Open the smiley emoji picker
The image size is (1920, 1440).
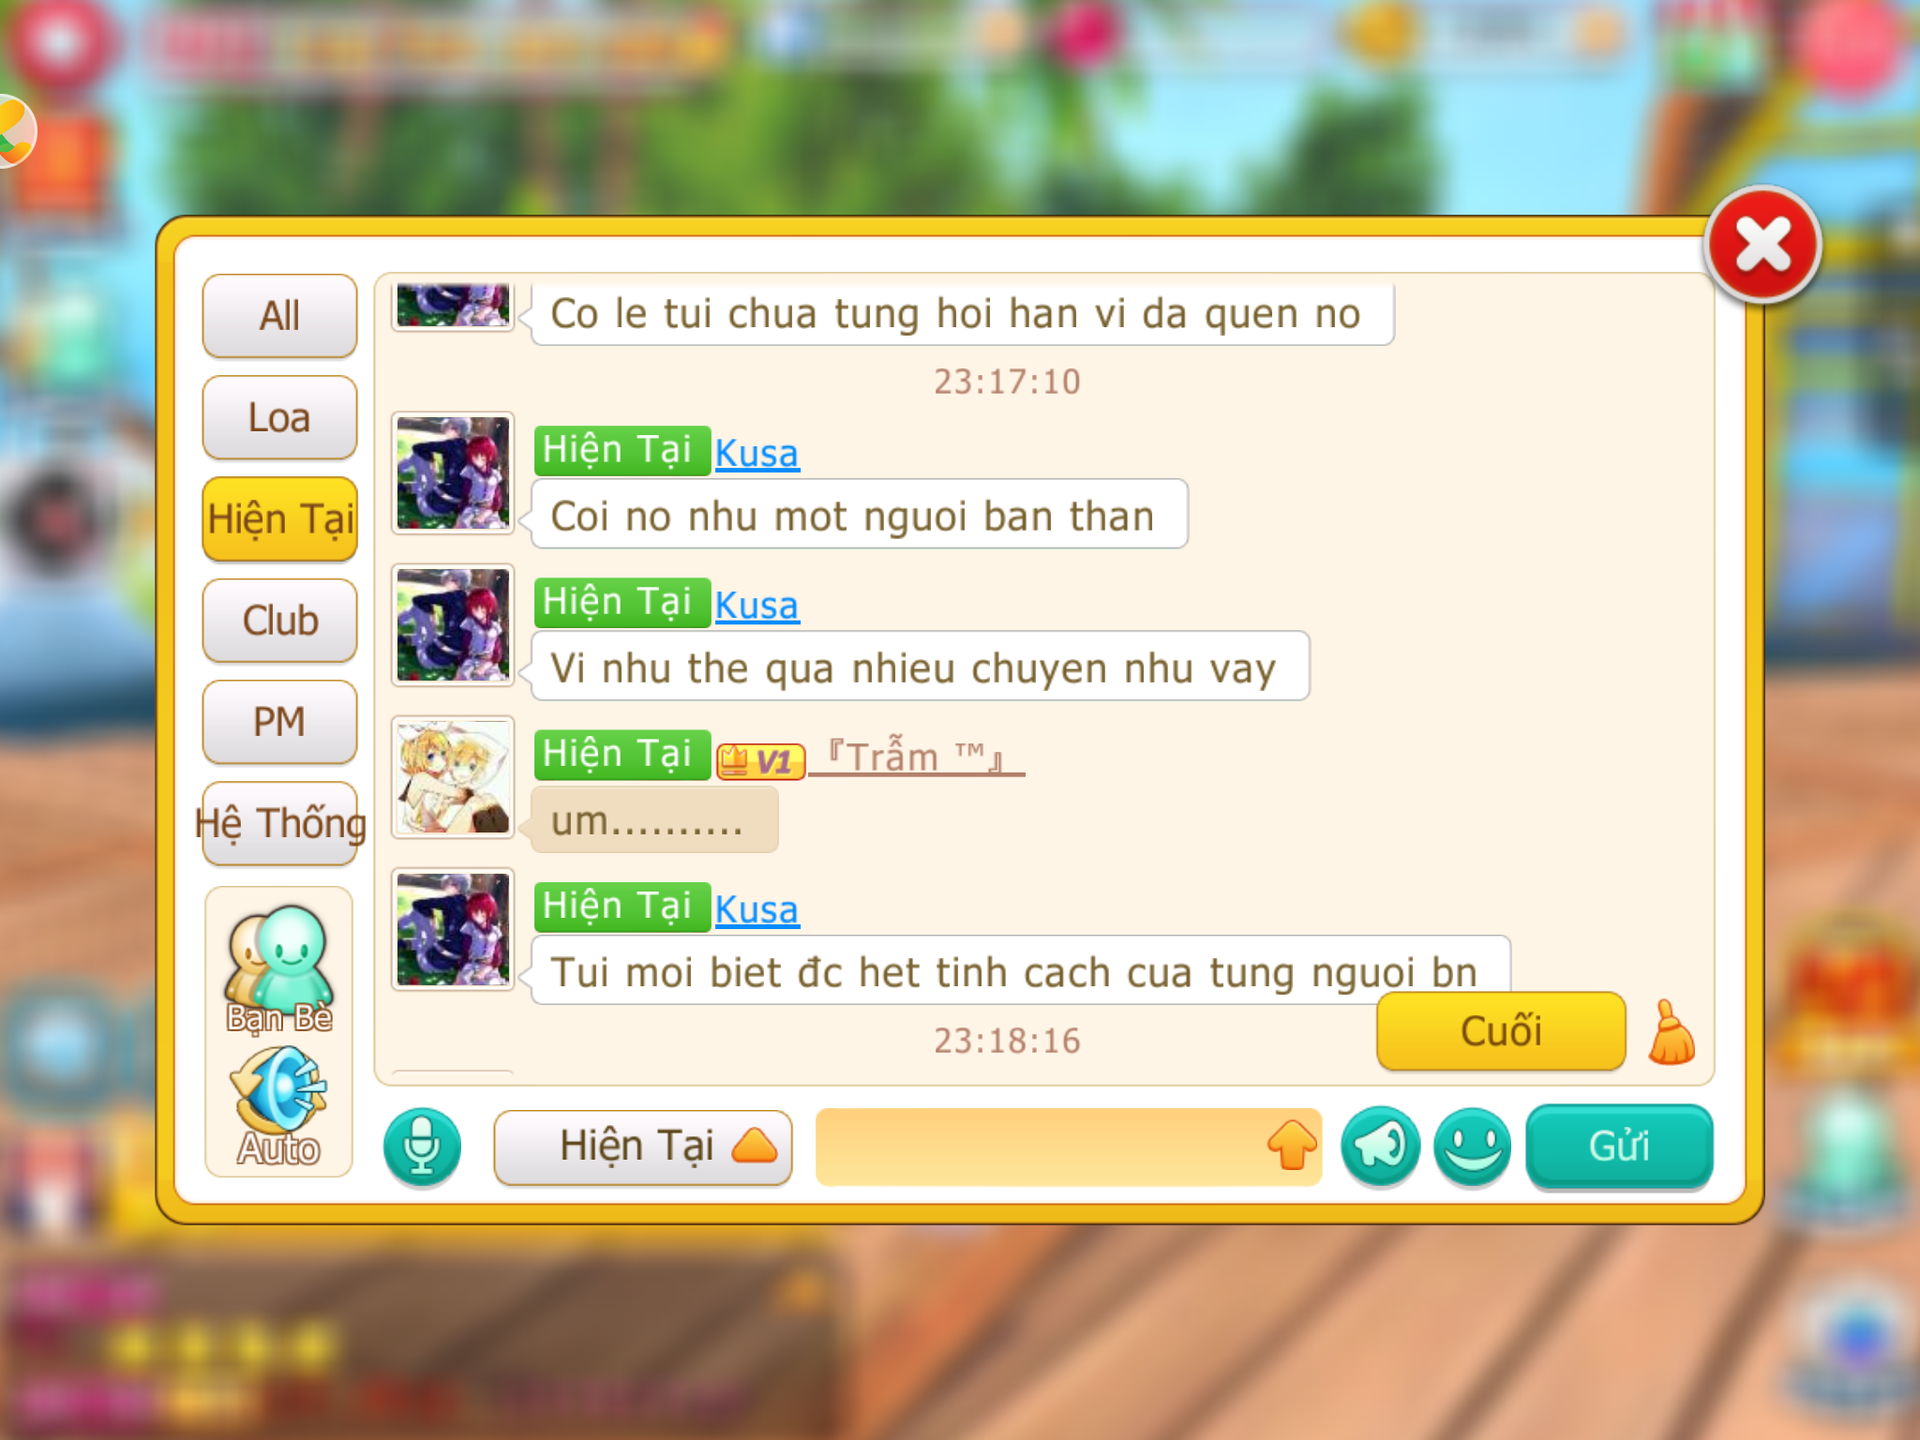point(1472,1146)
